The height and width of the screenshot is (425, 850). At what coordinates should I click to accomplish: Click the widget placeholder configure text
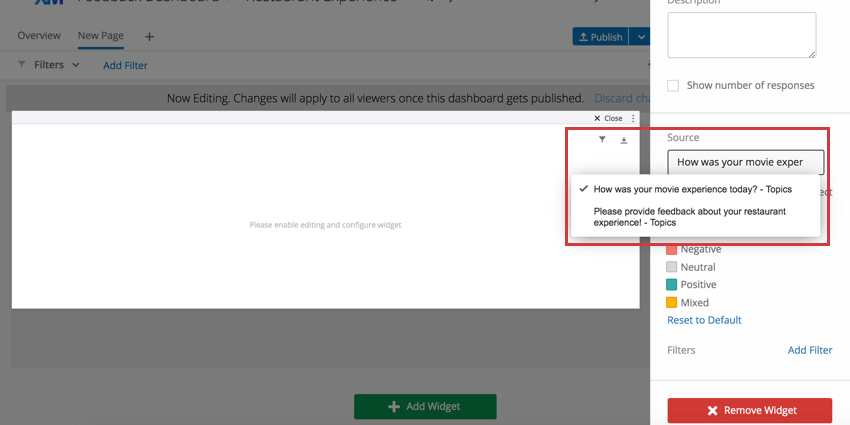[x=325, y=224]
